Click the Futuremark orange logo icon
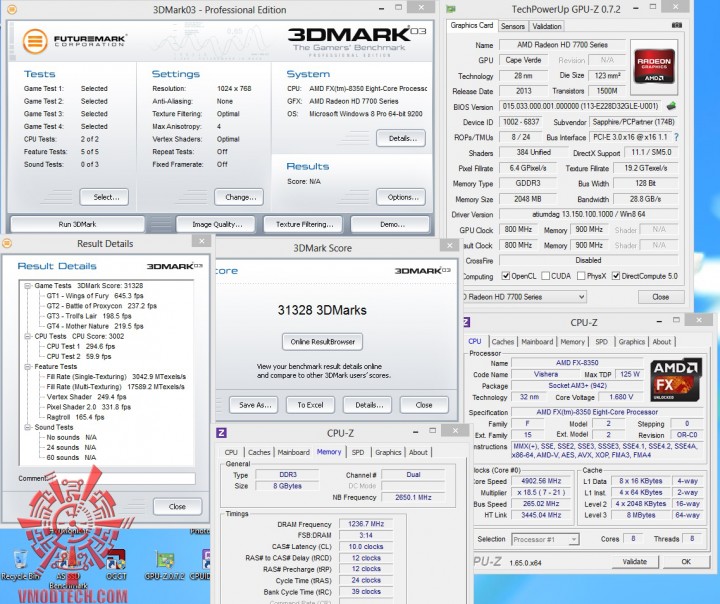The image size is (720, 604). pyautogui.click(x=35, y=41)
